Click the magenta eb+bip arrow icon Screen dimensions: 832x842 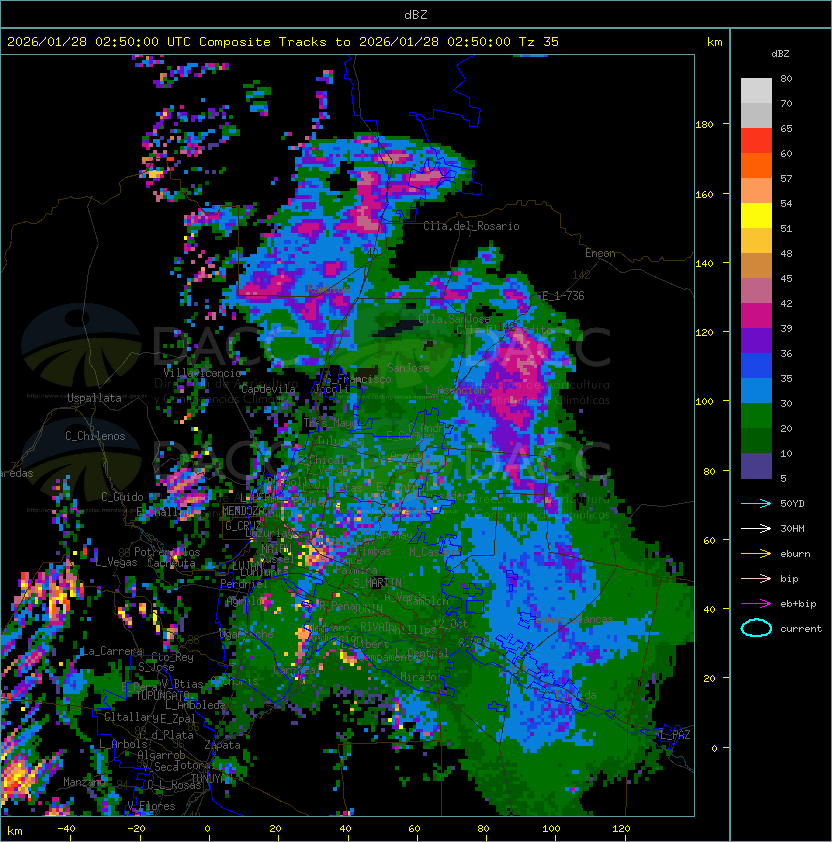click(756, 603)
